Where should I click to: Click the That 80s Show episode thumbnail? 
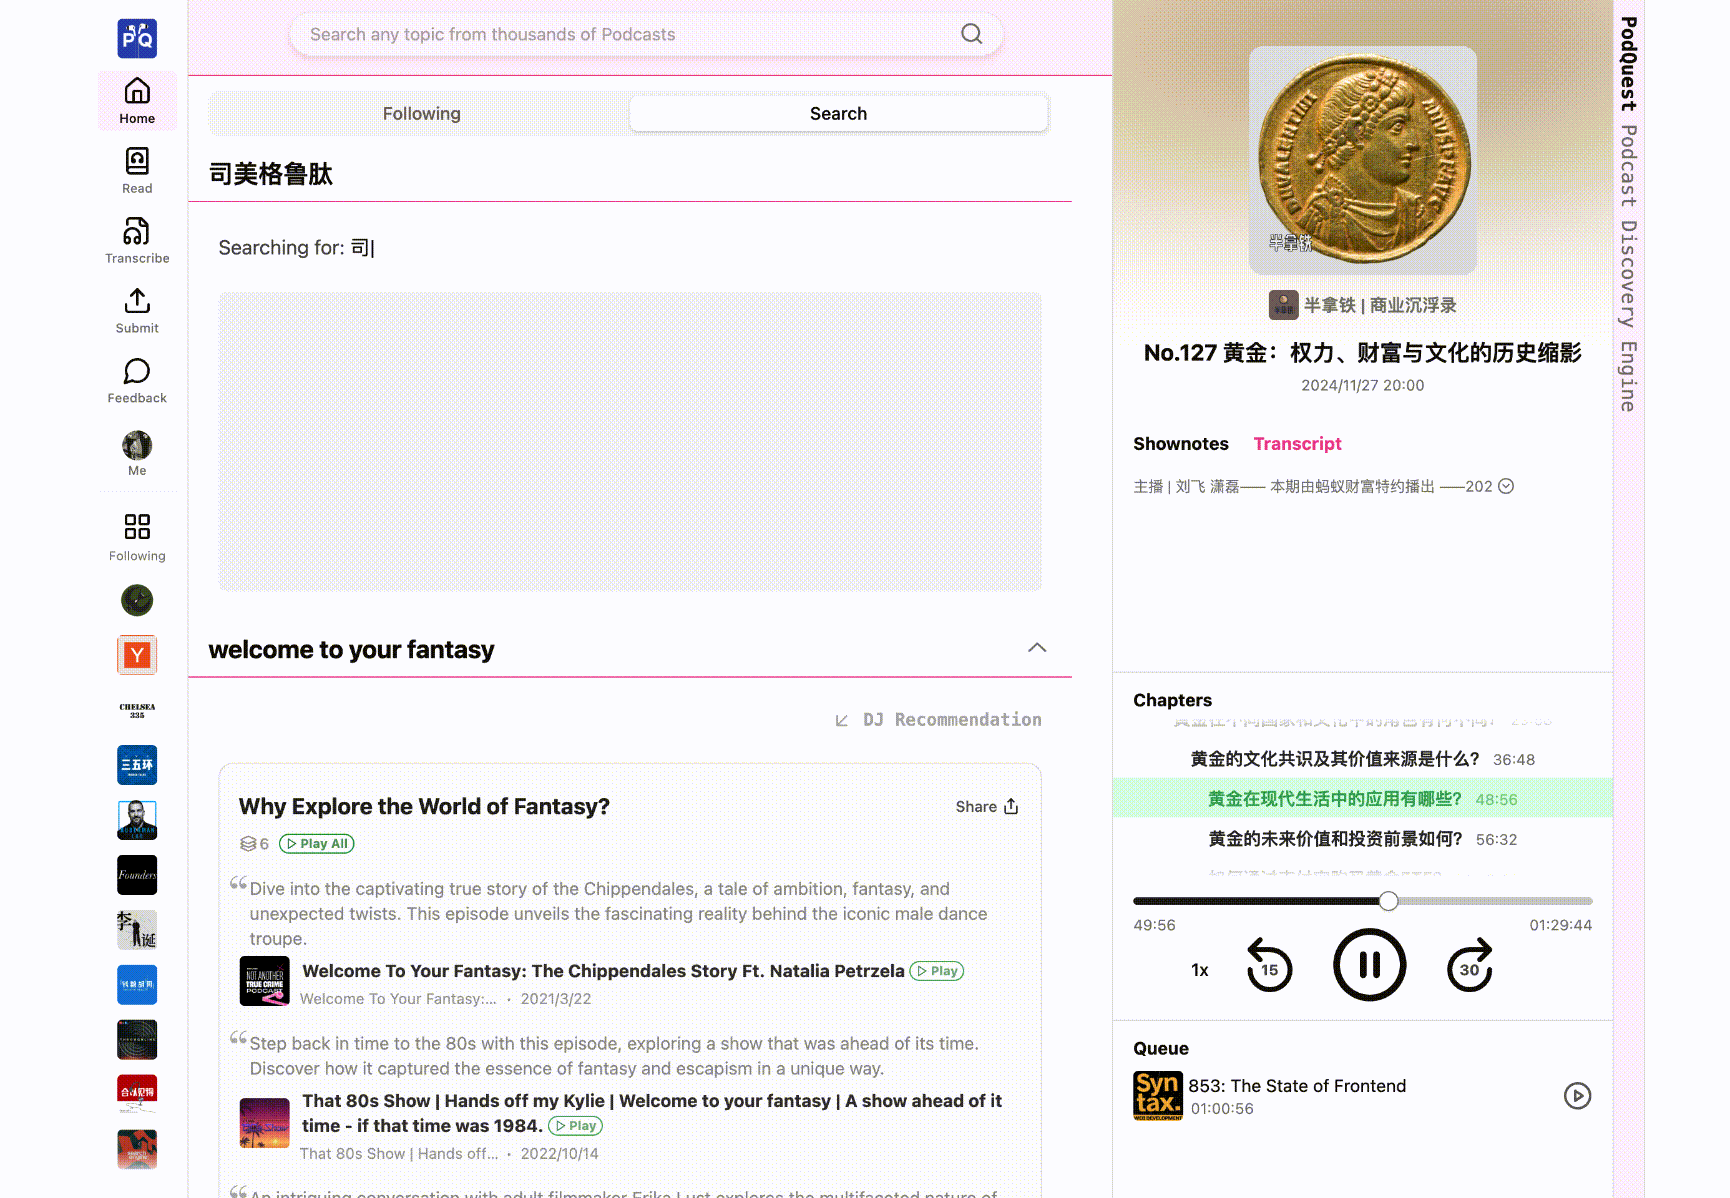click(x=264, y=1123)
